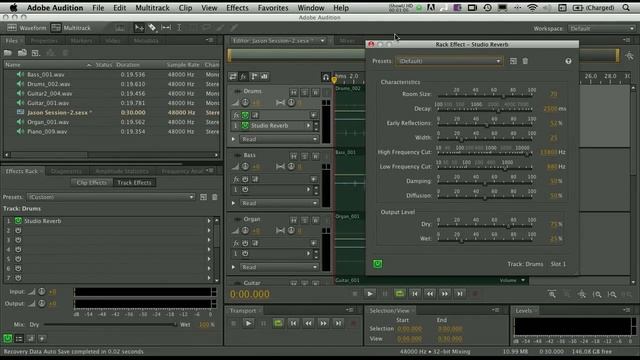Open the Wi-Fi menu bar icon

click(532, 8)
